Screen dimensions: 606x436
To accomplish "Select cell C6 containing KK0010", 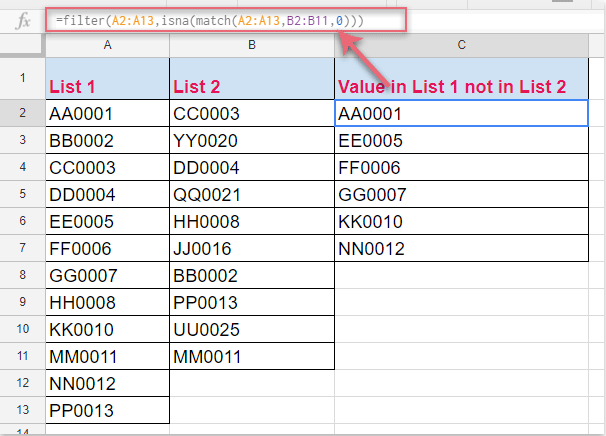I will [x=461, y=221].
